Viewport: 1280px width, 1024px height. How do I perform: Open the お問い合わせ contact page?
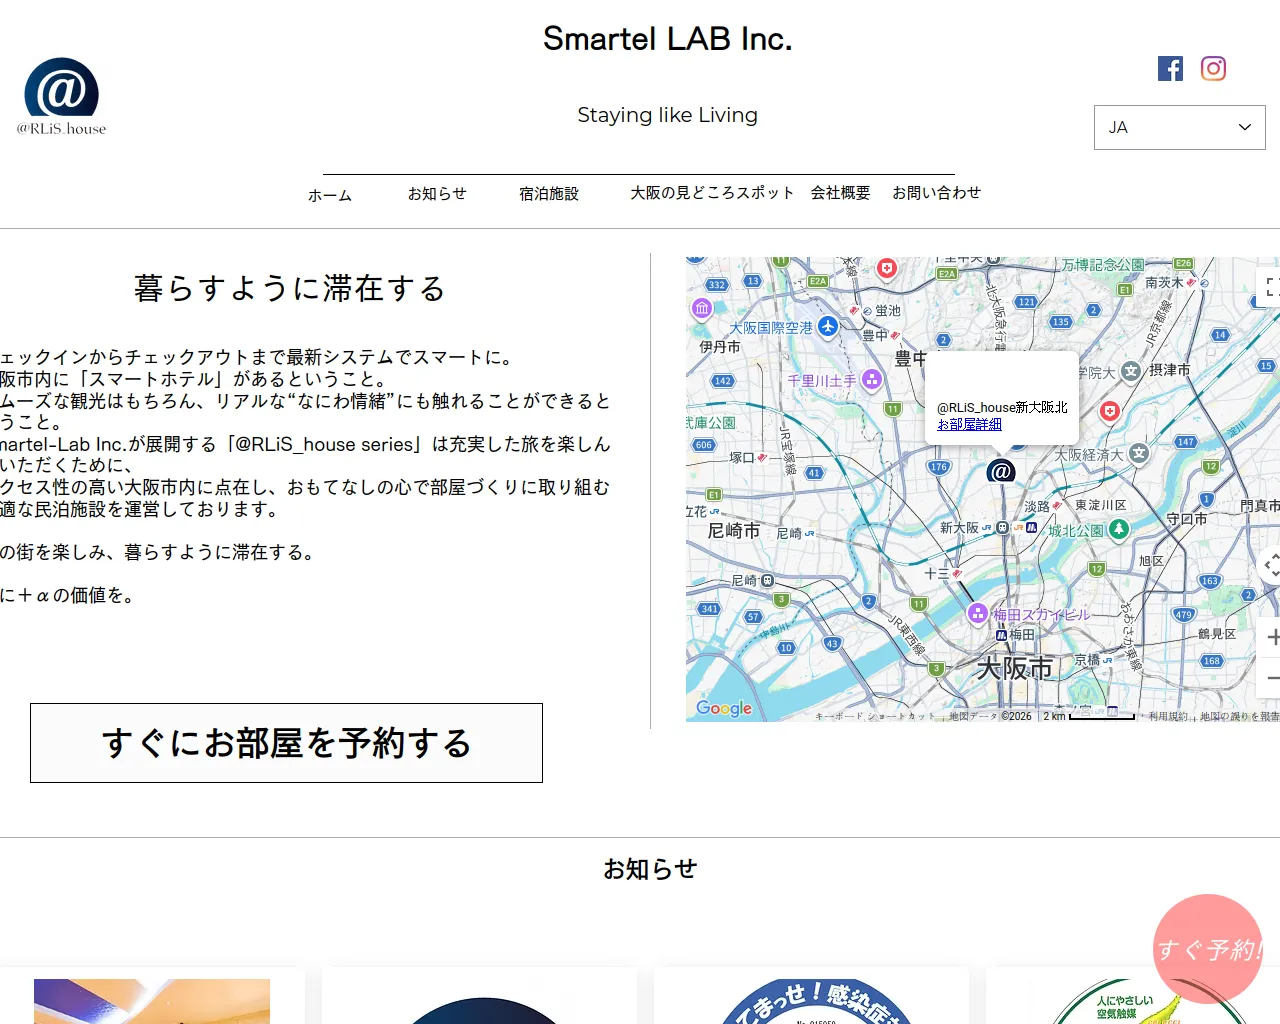tap(936, 193)
